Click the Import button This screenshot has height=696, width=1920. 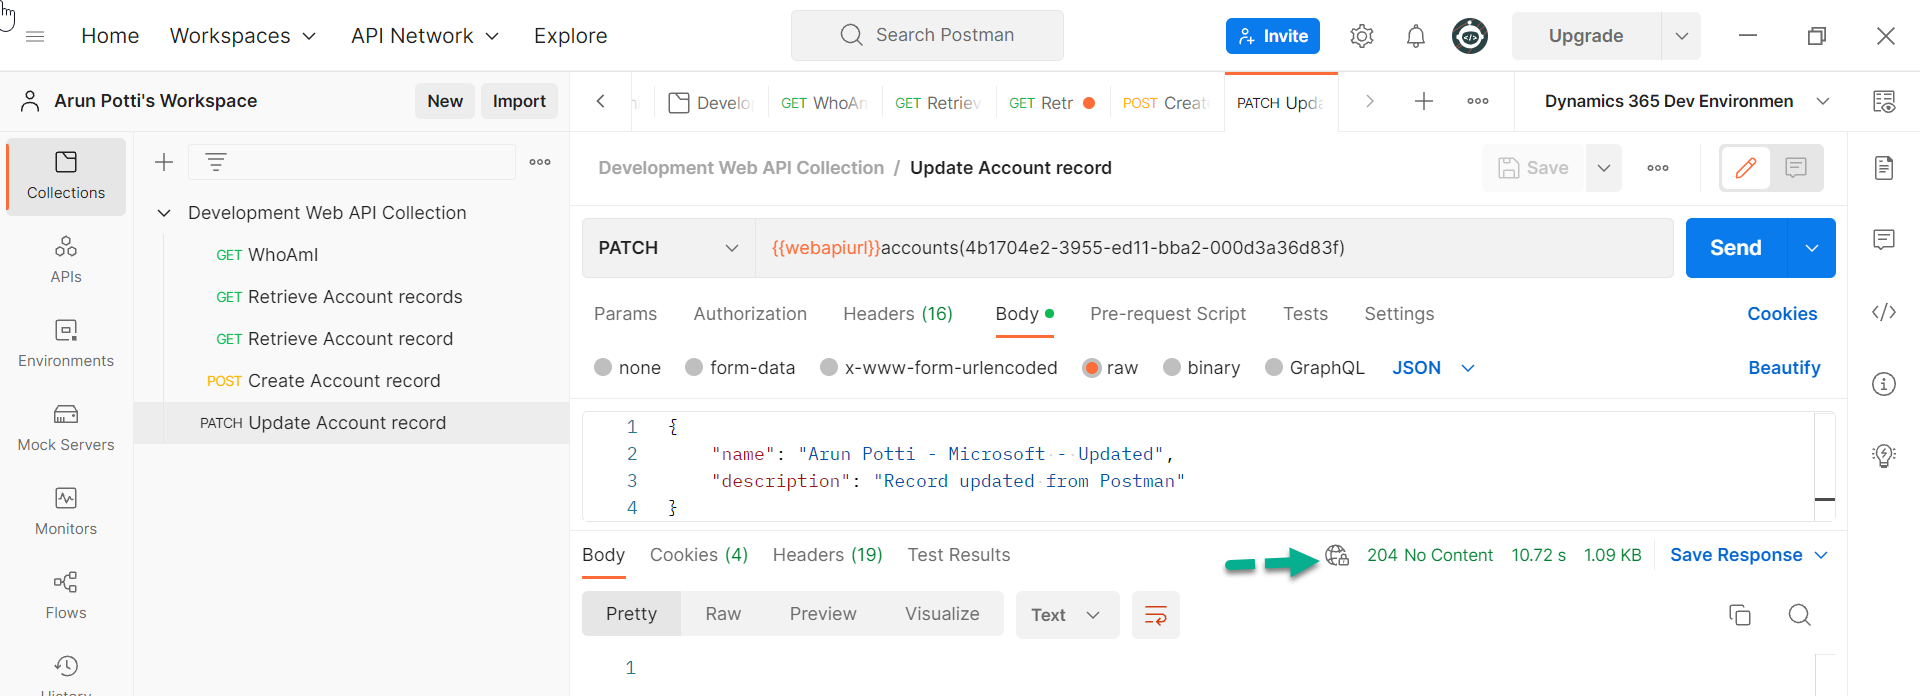tap(519, 101)
